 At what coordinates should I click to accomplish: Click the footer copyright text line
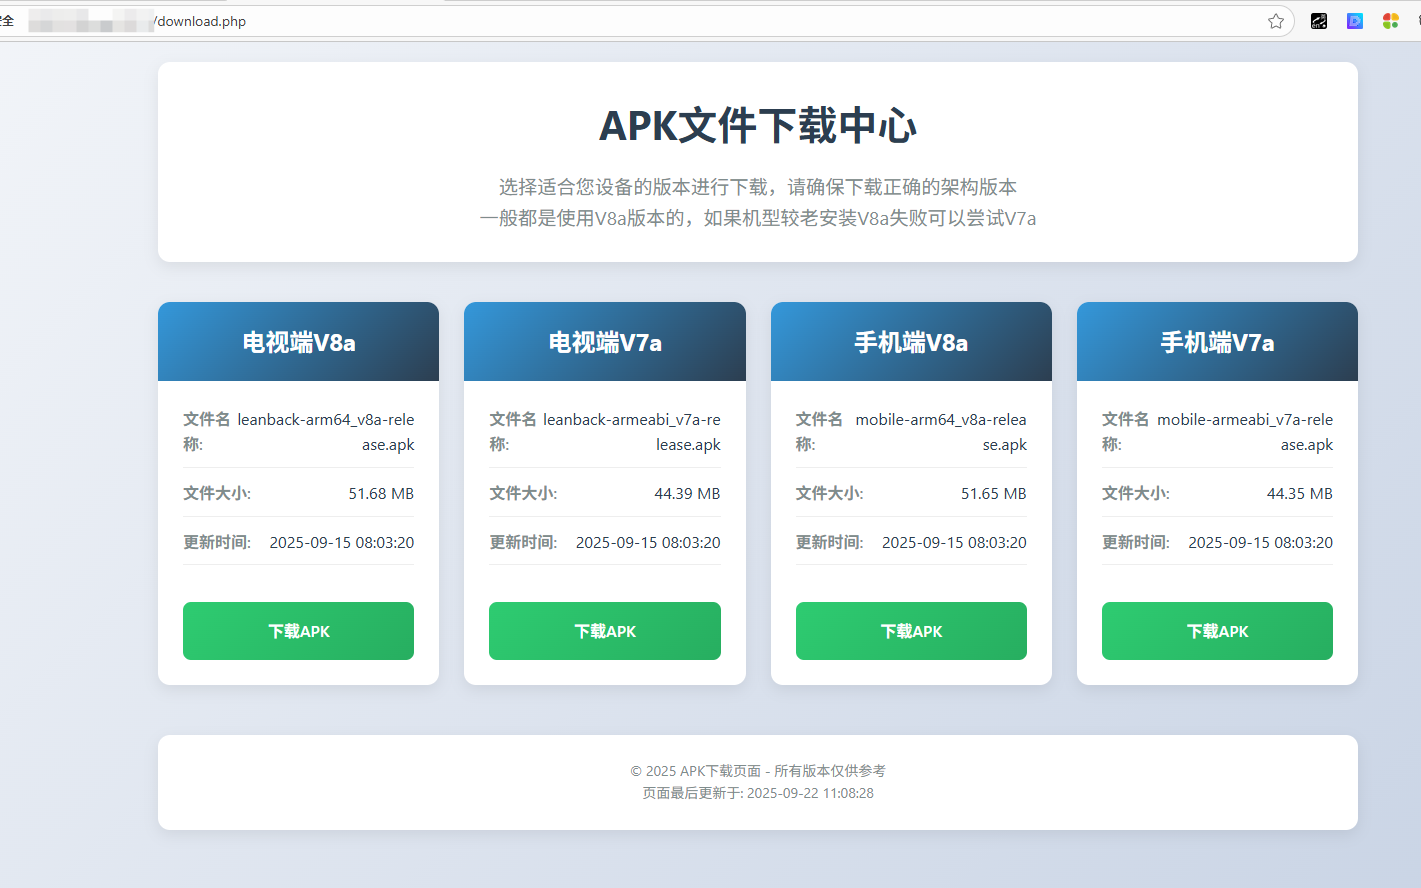757,771
